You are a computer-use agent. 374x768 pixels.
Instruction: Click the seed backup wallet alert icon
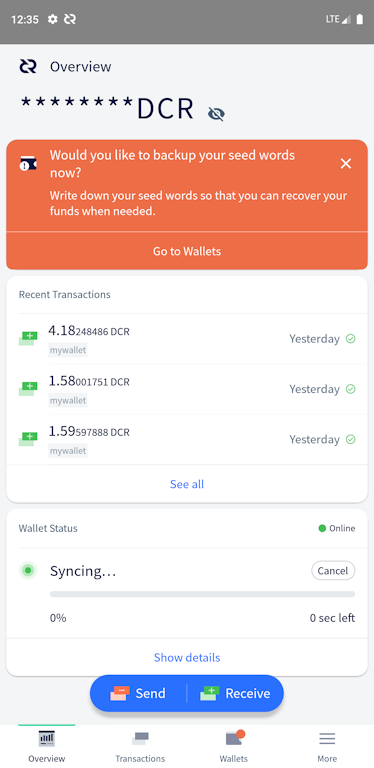coord(28,164)
